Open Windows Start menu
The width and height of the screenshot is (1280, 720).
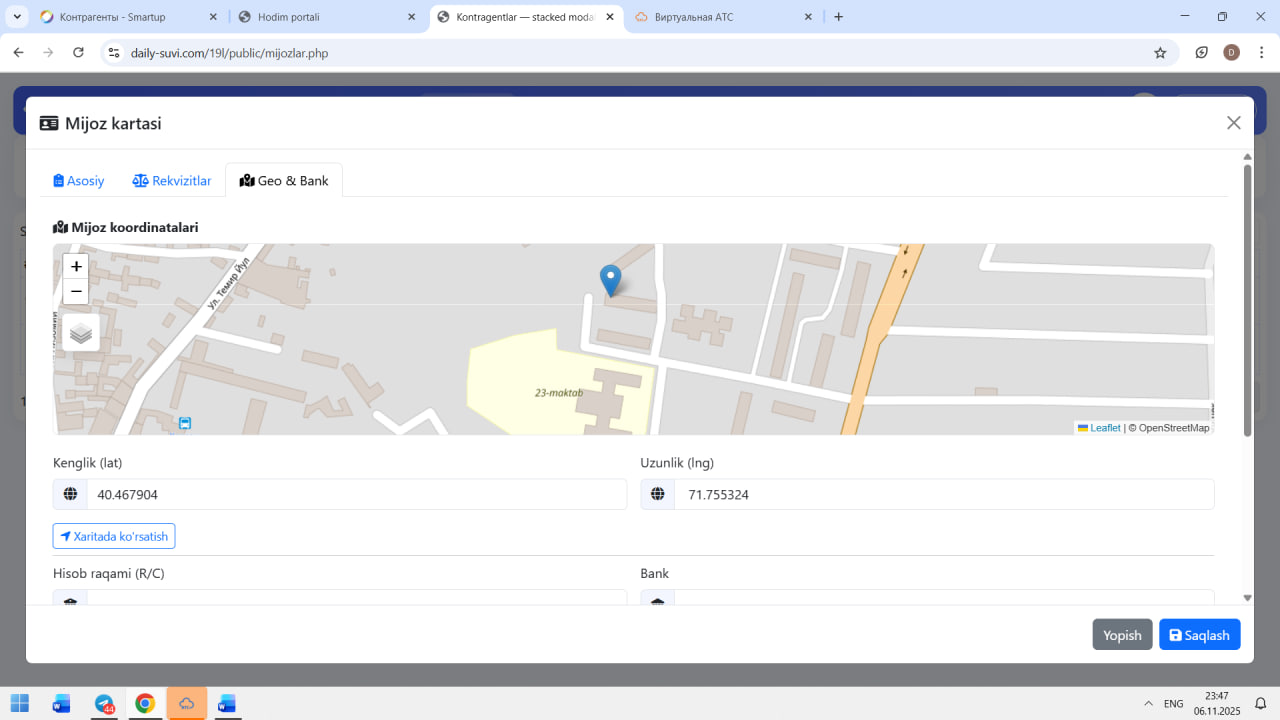tap(20, 704)
